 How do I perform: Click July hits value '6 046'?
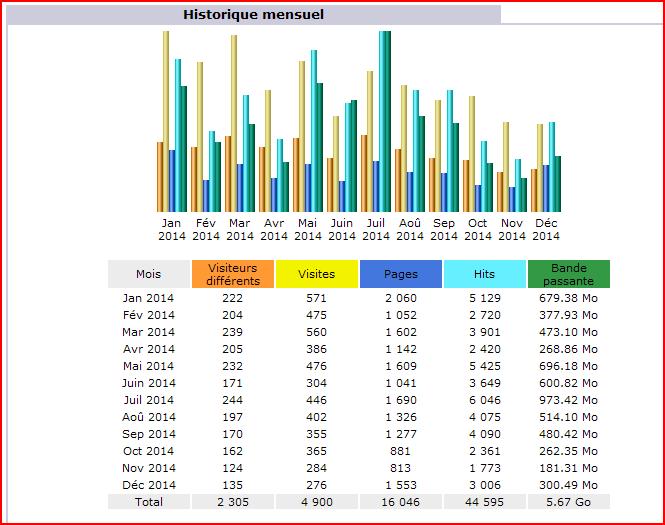coord(485,400)
